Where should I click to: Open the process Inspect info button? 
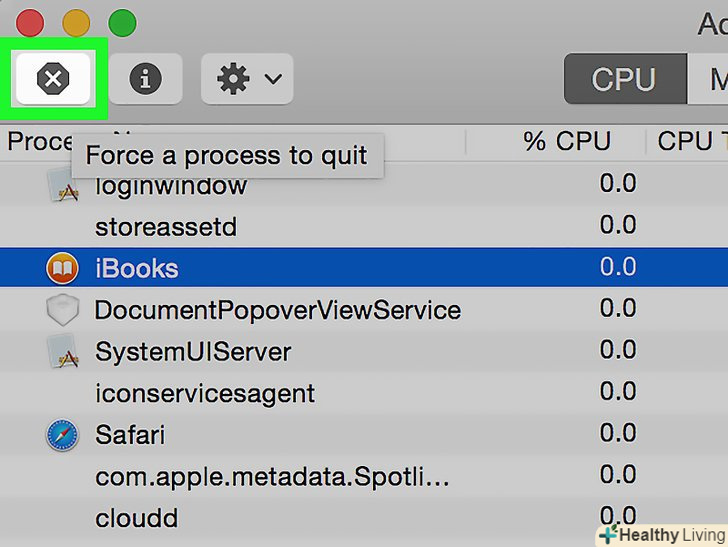tap(145, 79)
